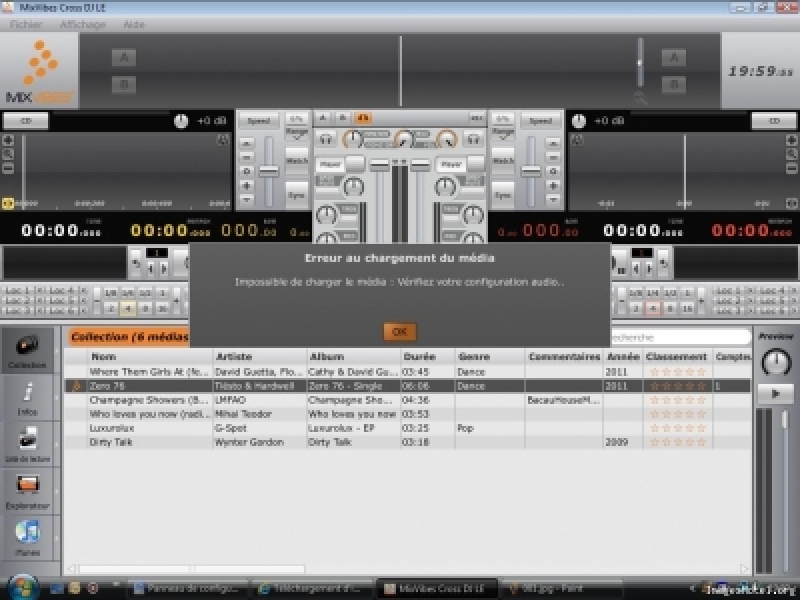
Task: Open the Explorateur file browser icon
Action: [27, 491]
